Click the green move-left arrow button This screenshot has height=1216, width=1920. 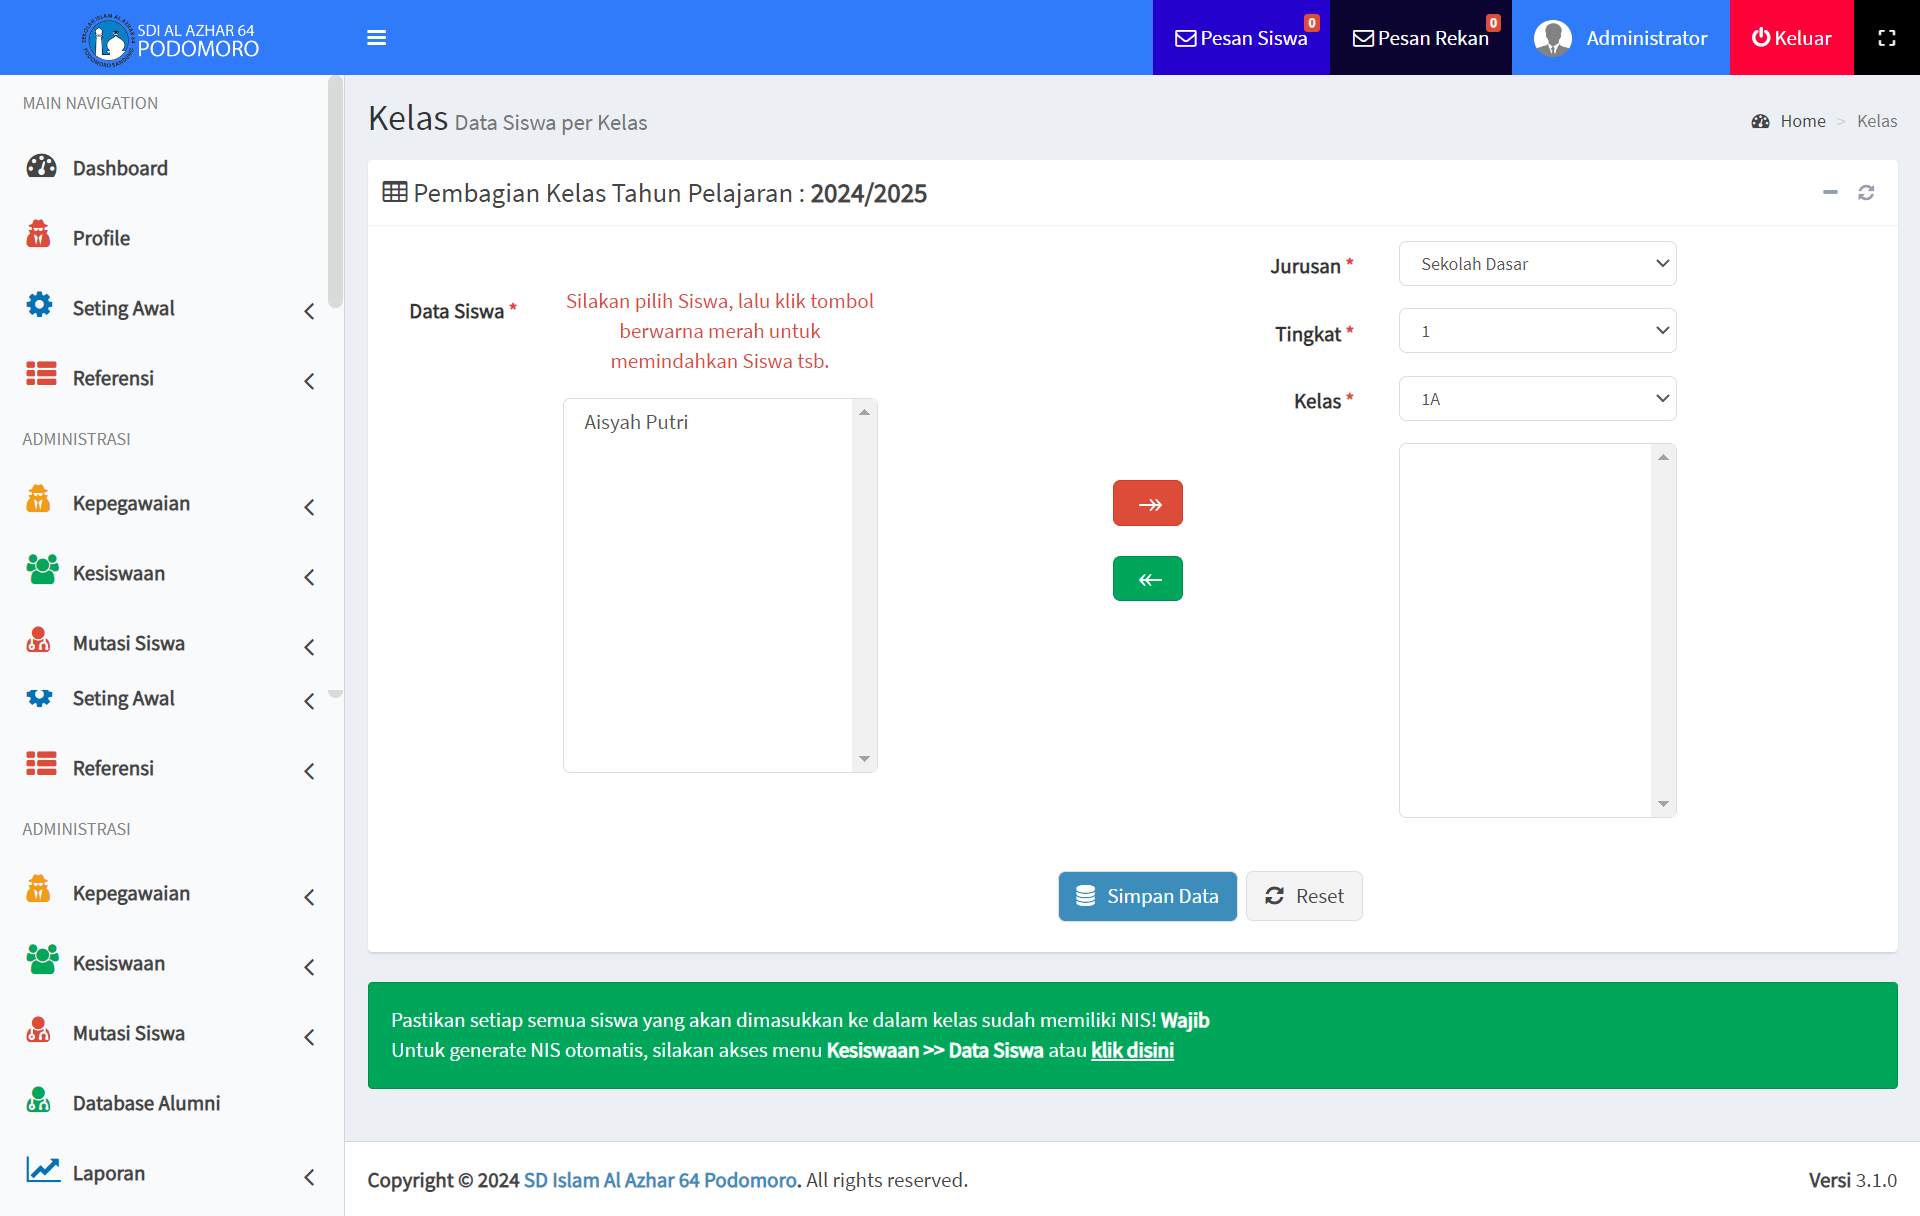pos(1147,579)
